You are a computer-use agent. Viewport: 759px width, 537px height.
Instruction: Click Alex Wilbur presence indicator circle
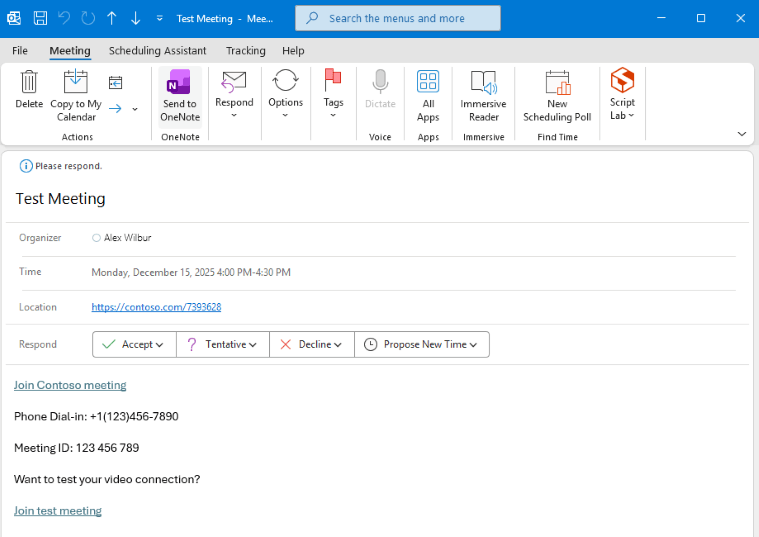96,238
